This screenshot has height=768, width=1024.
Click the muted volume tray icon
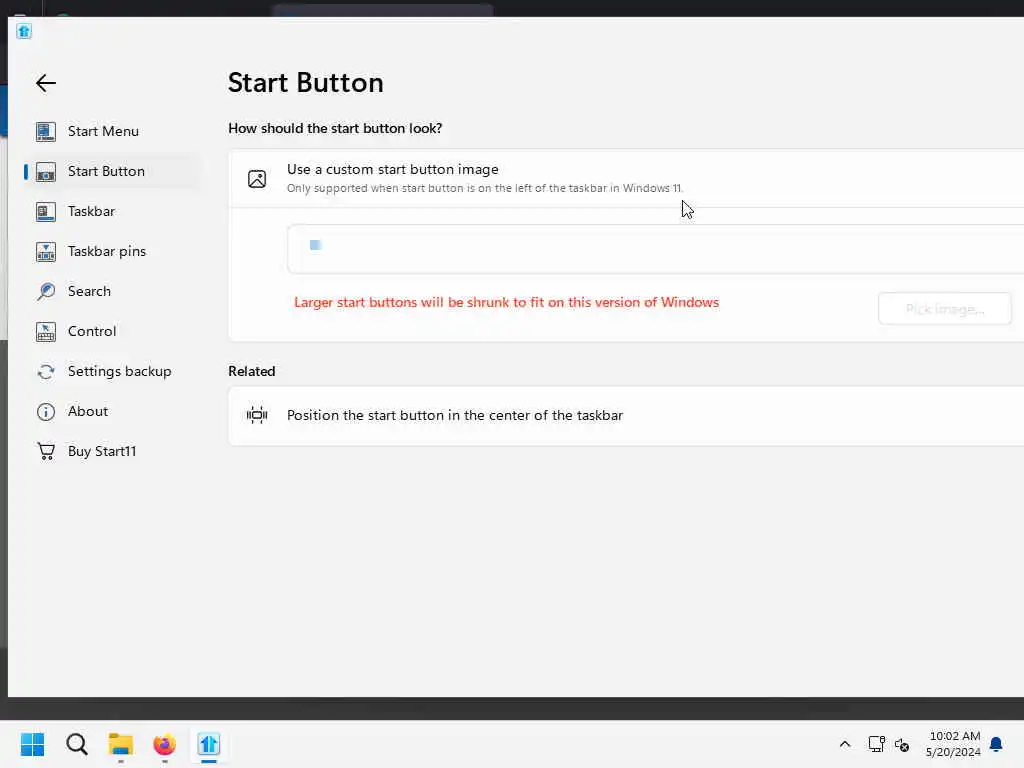pos(902,744)
